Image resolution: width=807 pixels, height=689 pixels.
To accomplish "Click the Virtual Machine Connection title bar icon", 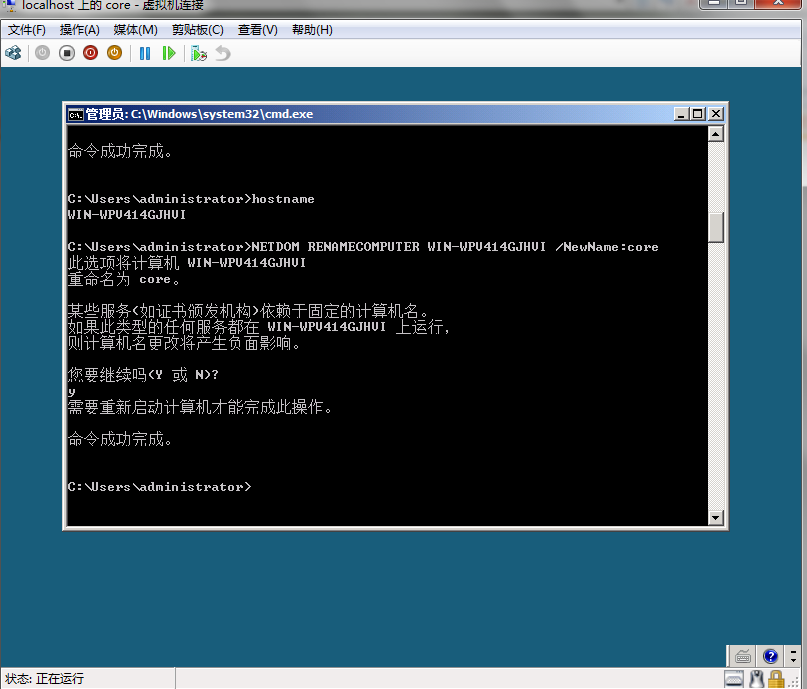I will coord(10,5).
